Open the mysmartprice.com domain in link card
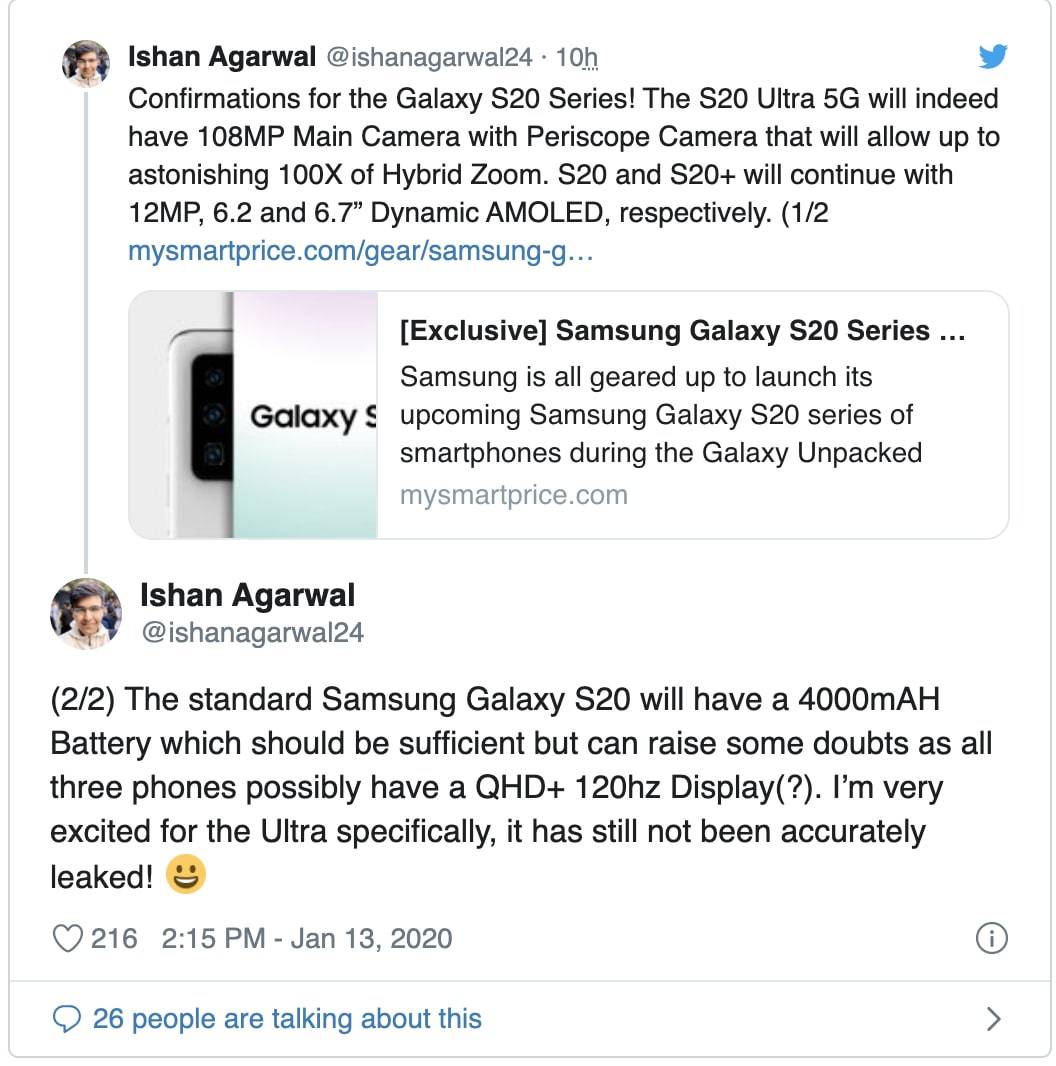This screenshot has width=1056, height=1066. pos(513,496)
